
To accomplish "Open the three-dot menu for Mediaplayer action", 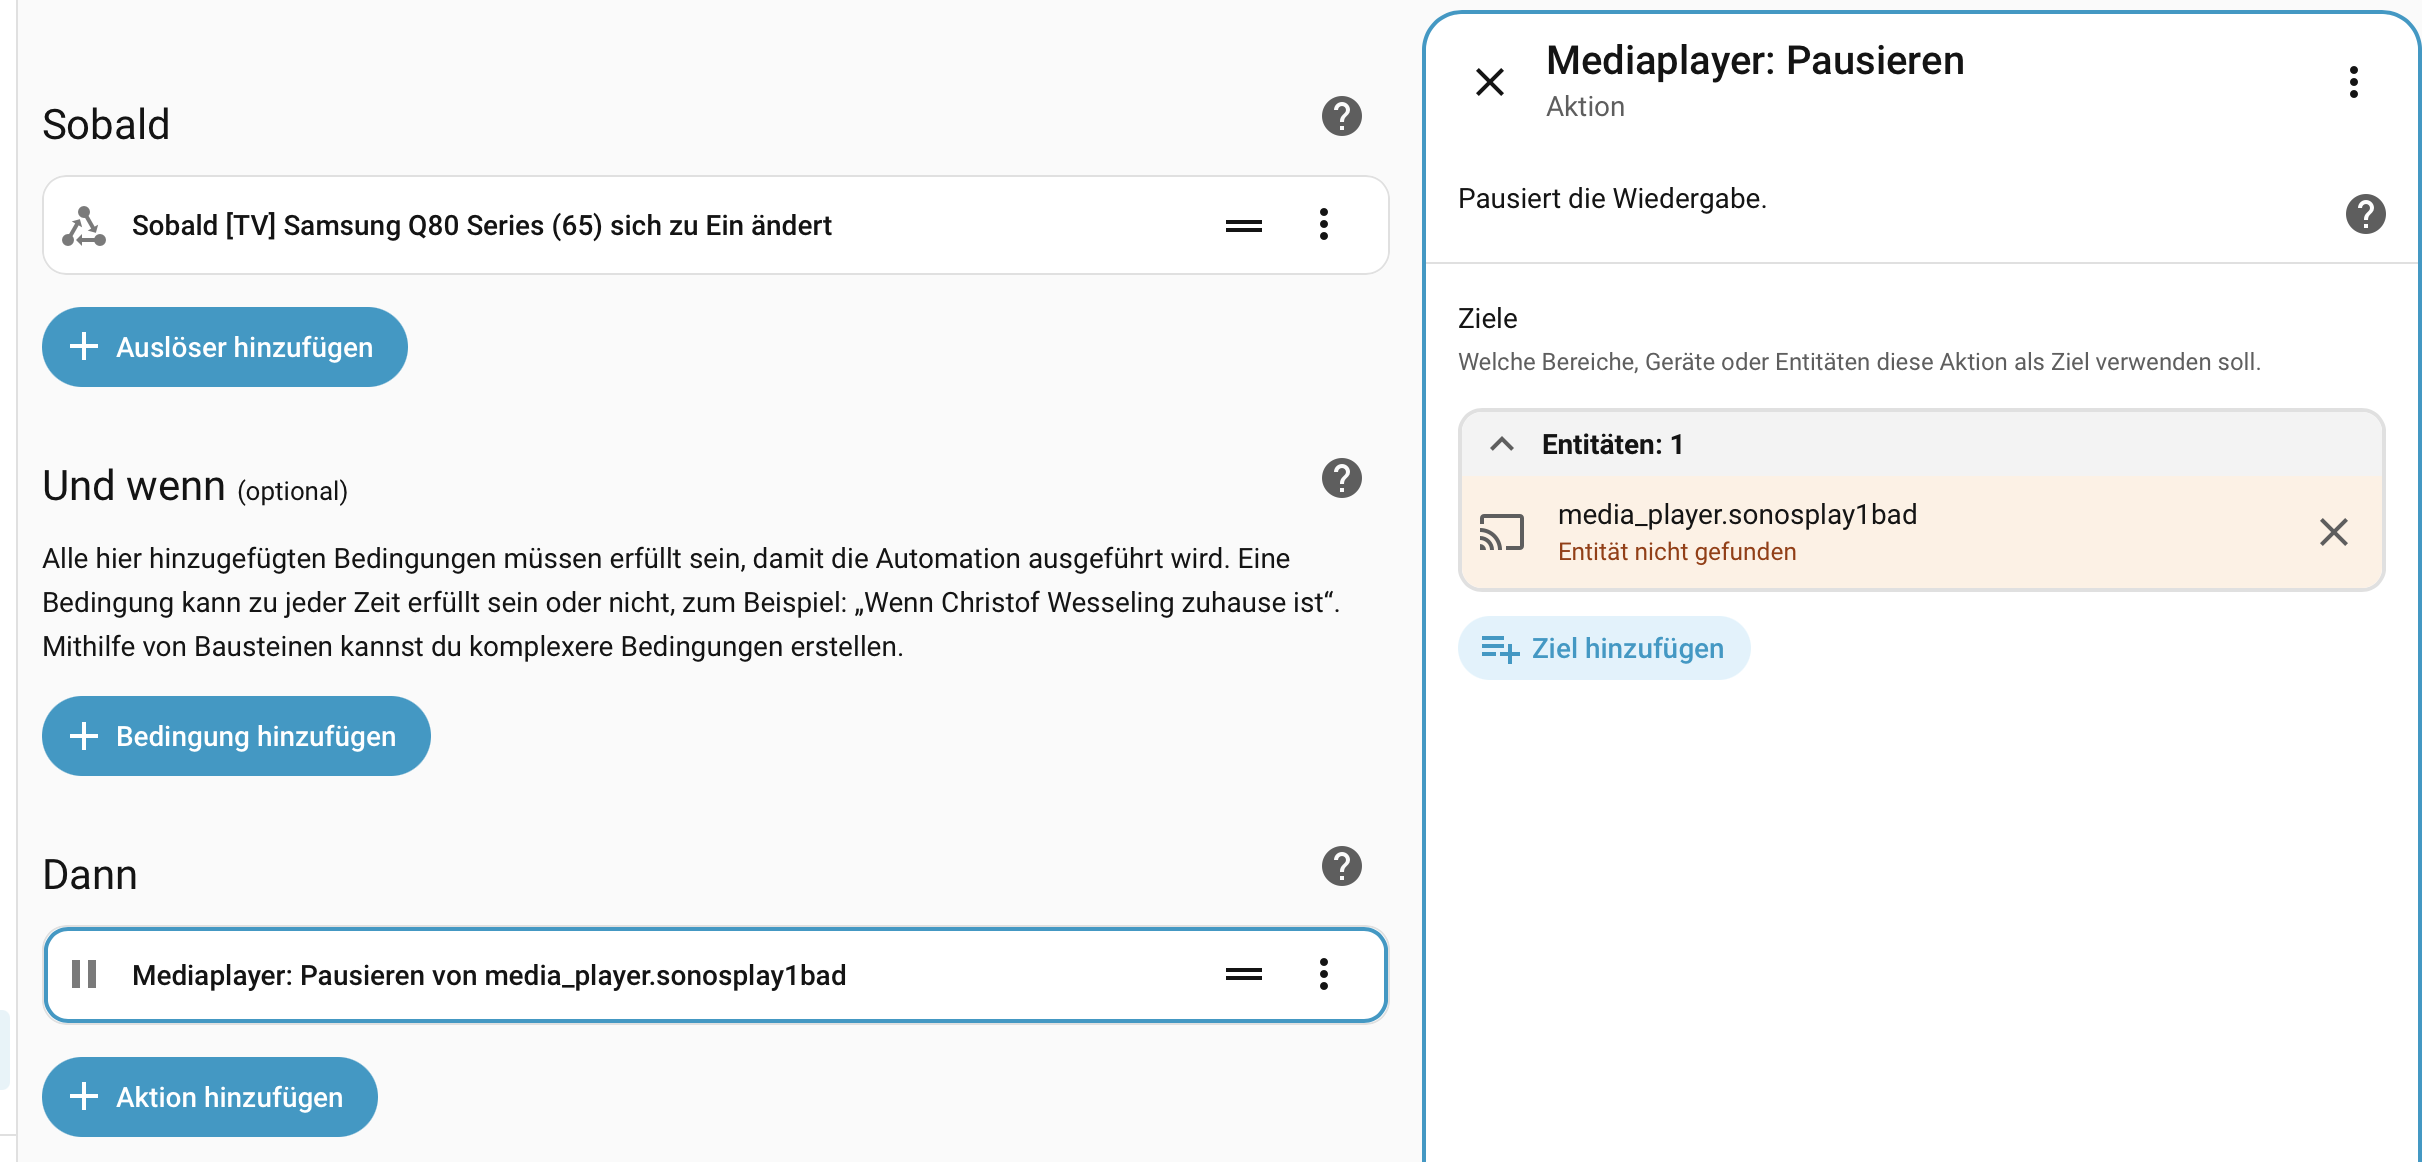I will [1324, 975].
